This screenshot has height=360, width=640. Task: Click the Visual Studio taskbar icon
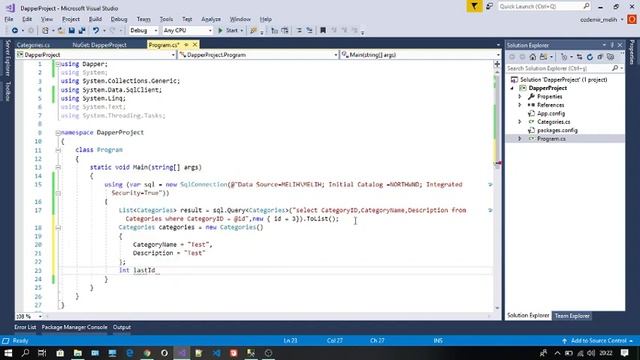click(182, 353)
